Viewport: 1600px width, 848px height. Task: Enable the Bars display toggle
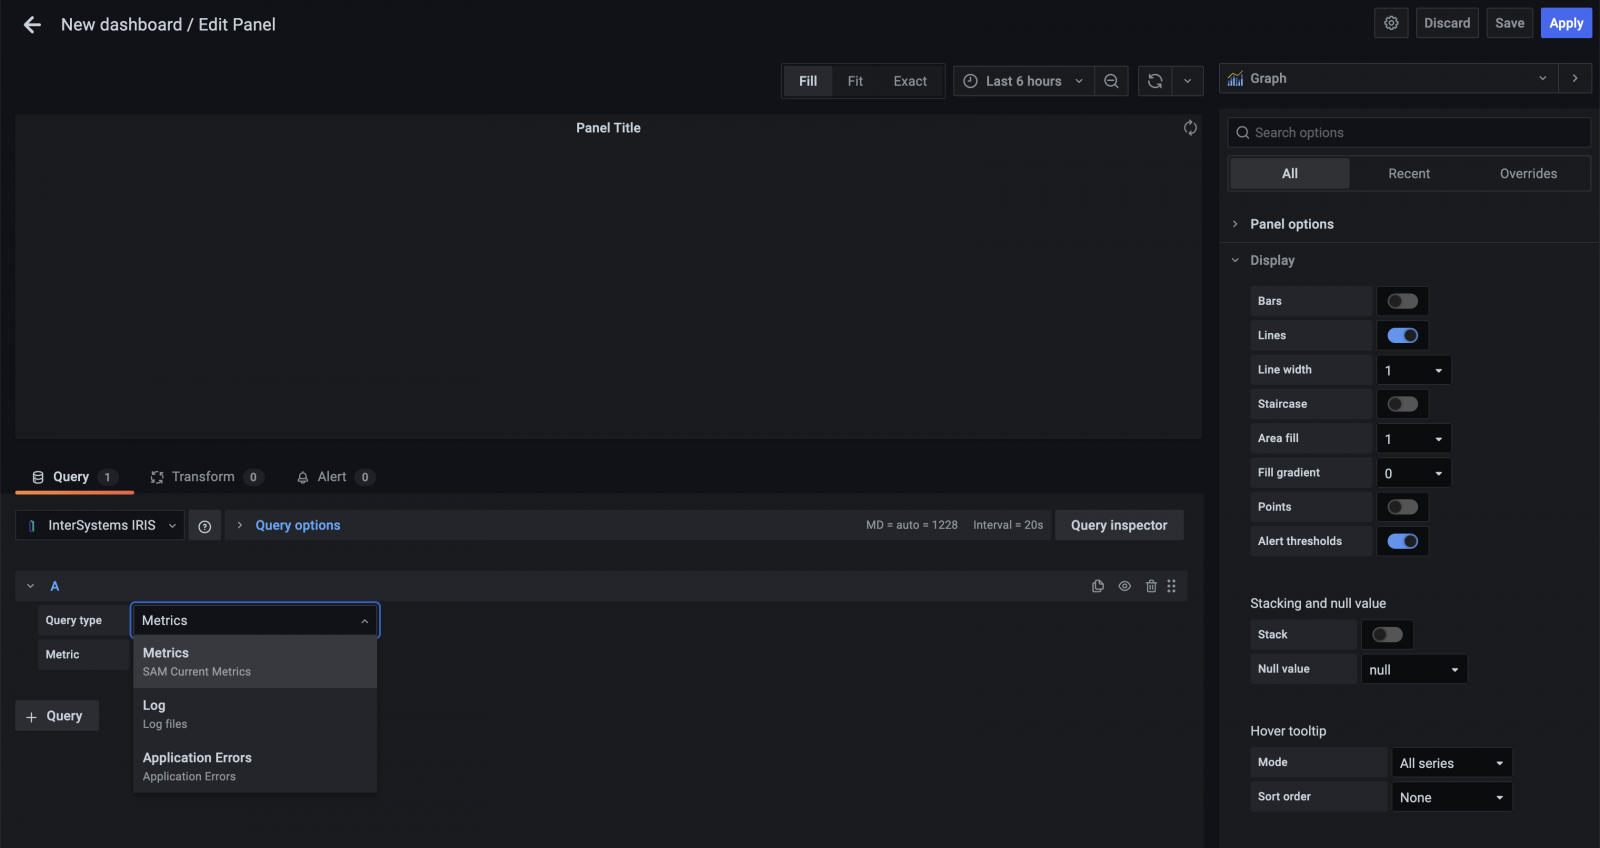pos(1402,301)
